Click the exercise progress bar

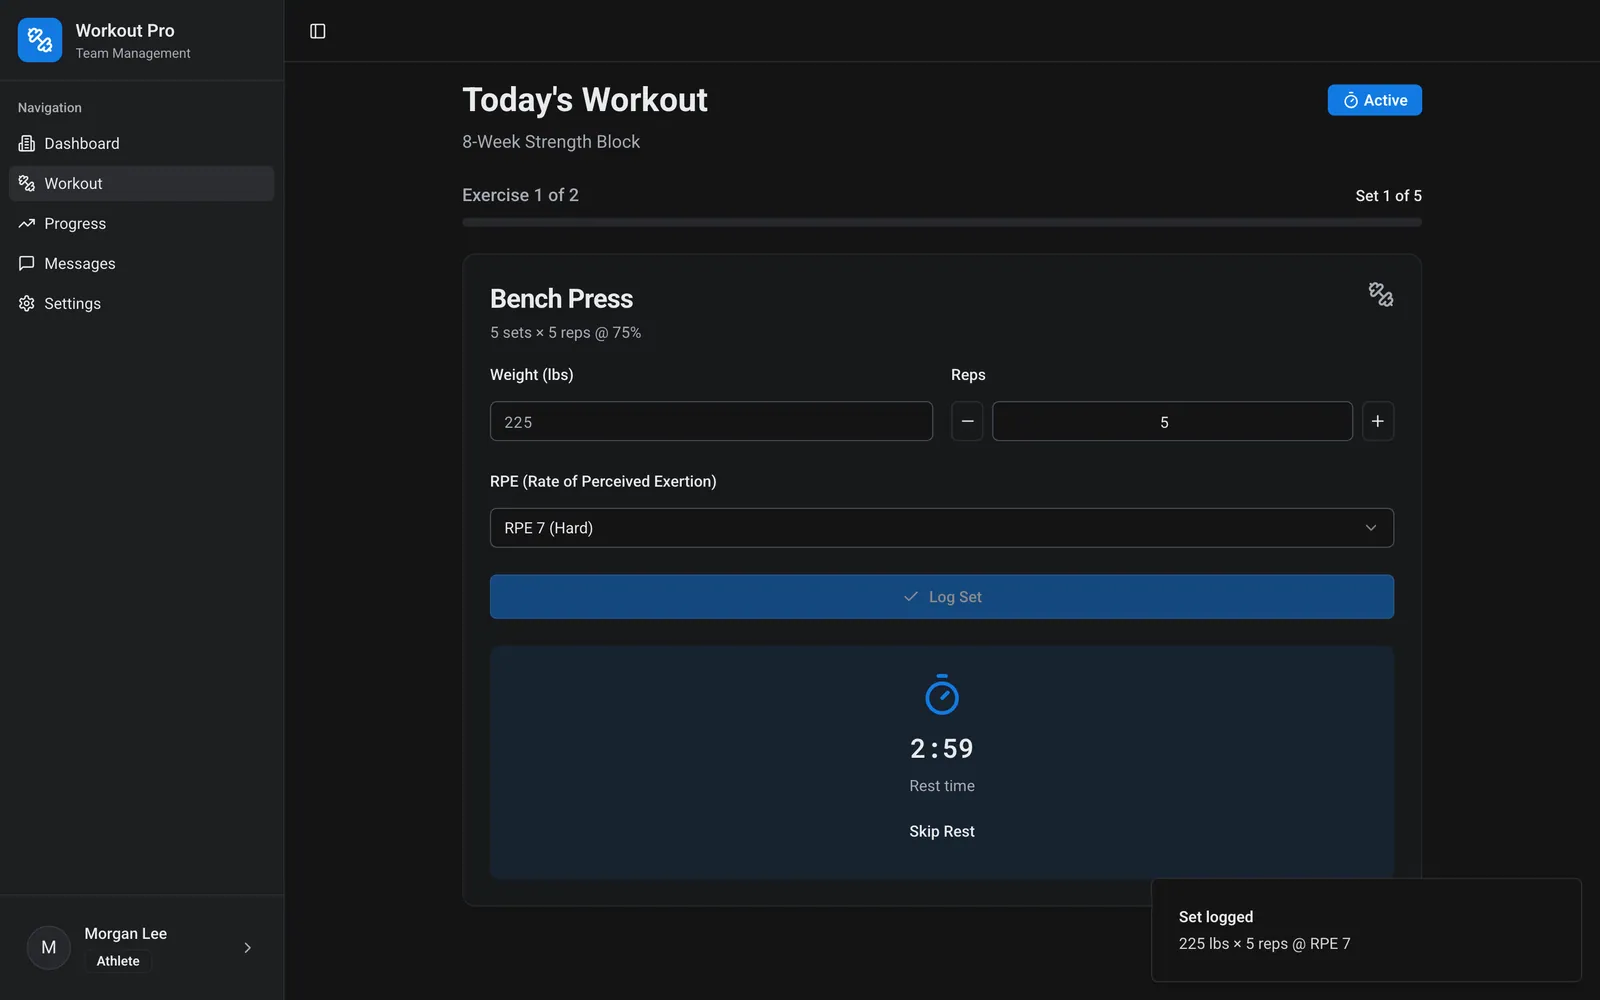[942, 222]
